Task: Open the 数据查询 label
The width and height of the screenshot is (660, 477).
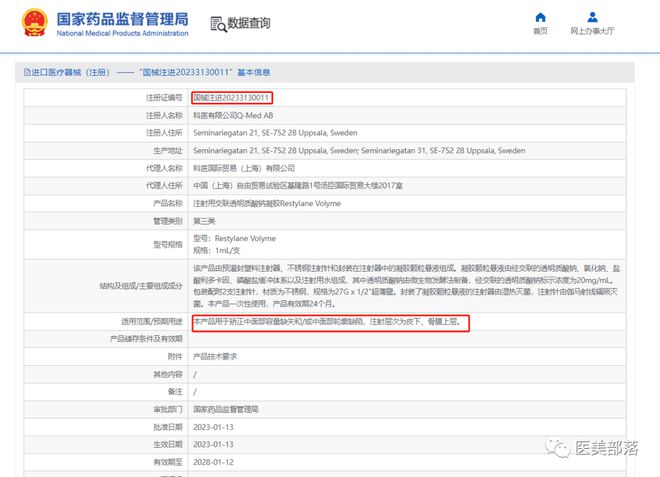Action: [x=249, y=23]
